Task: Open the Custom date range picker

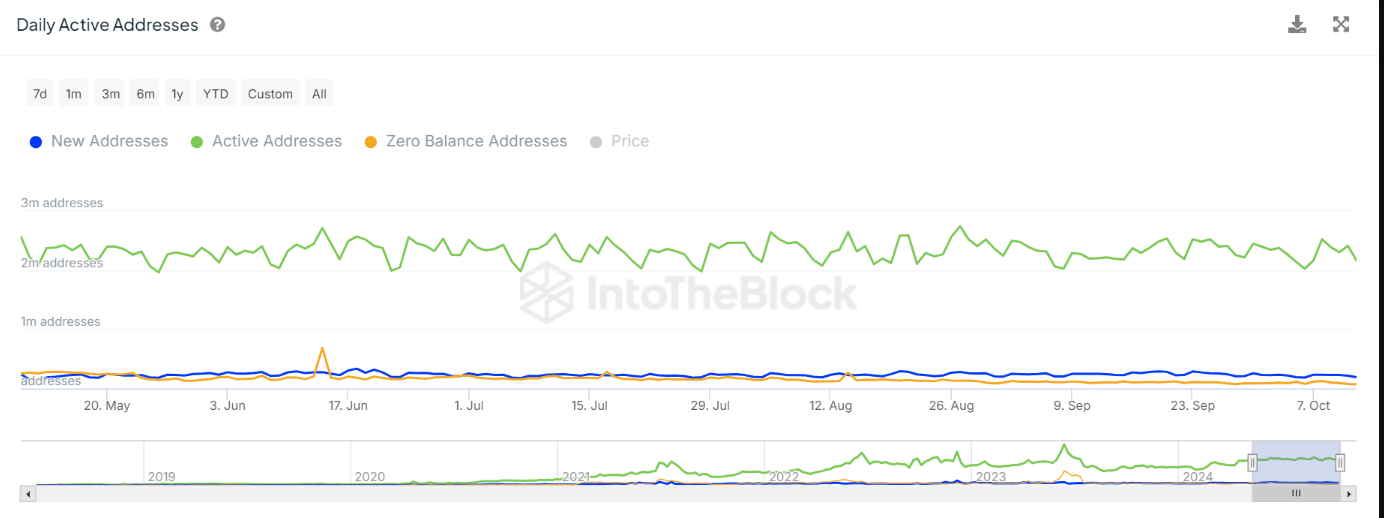Action: tap(270, 94)
